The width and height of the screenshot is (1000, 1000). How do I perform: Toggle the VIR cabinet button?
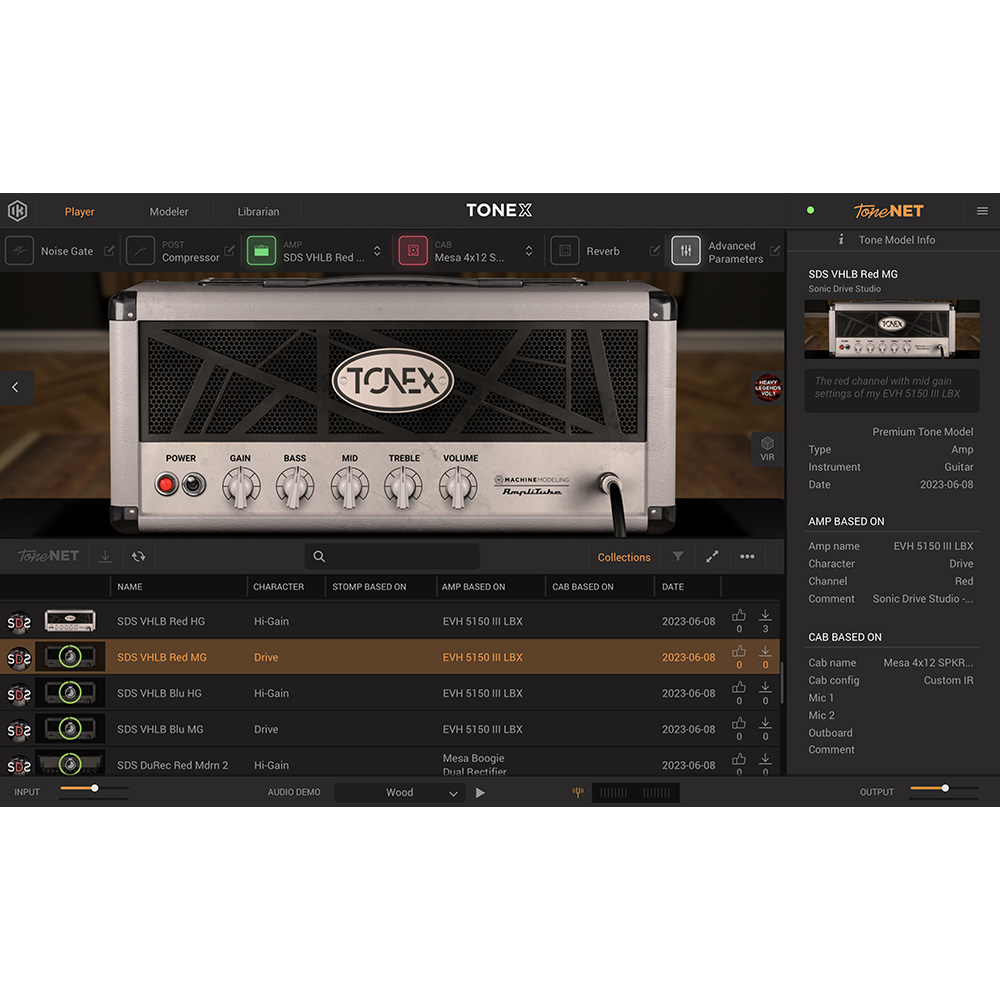(767, 449)
